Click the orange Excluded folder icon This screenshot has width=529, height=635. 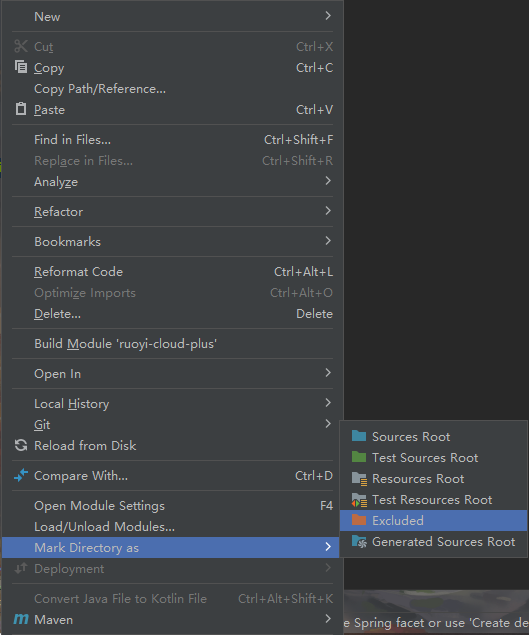[359, 520]
